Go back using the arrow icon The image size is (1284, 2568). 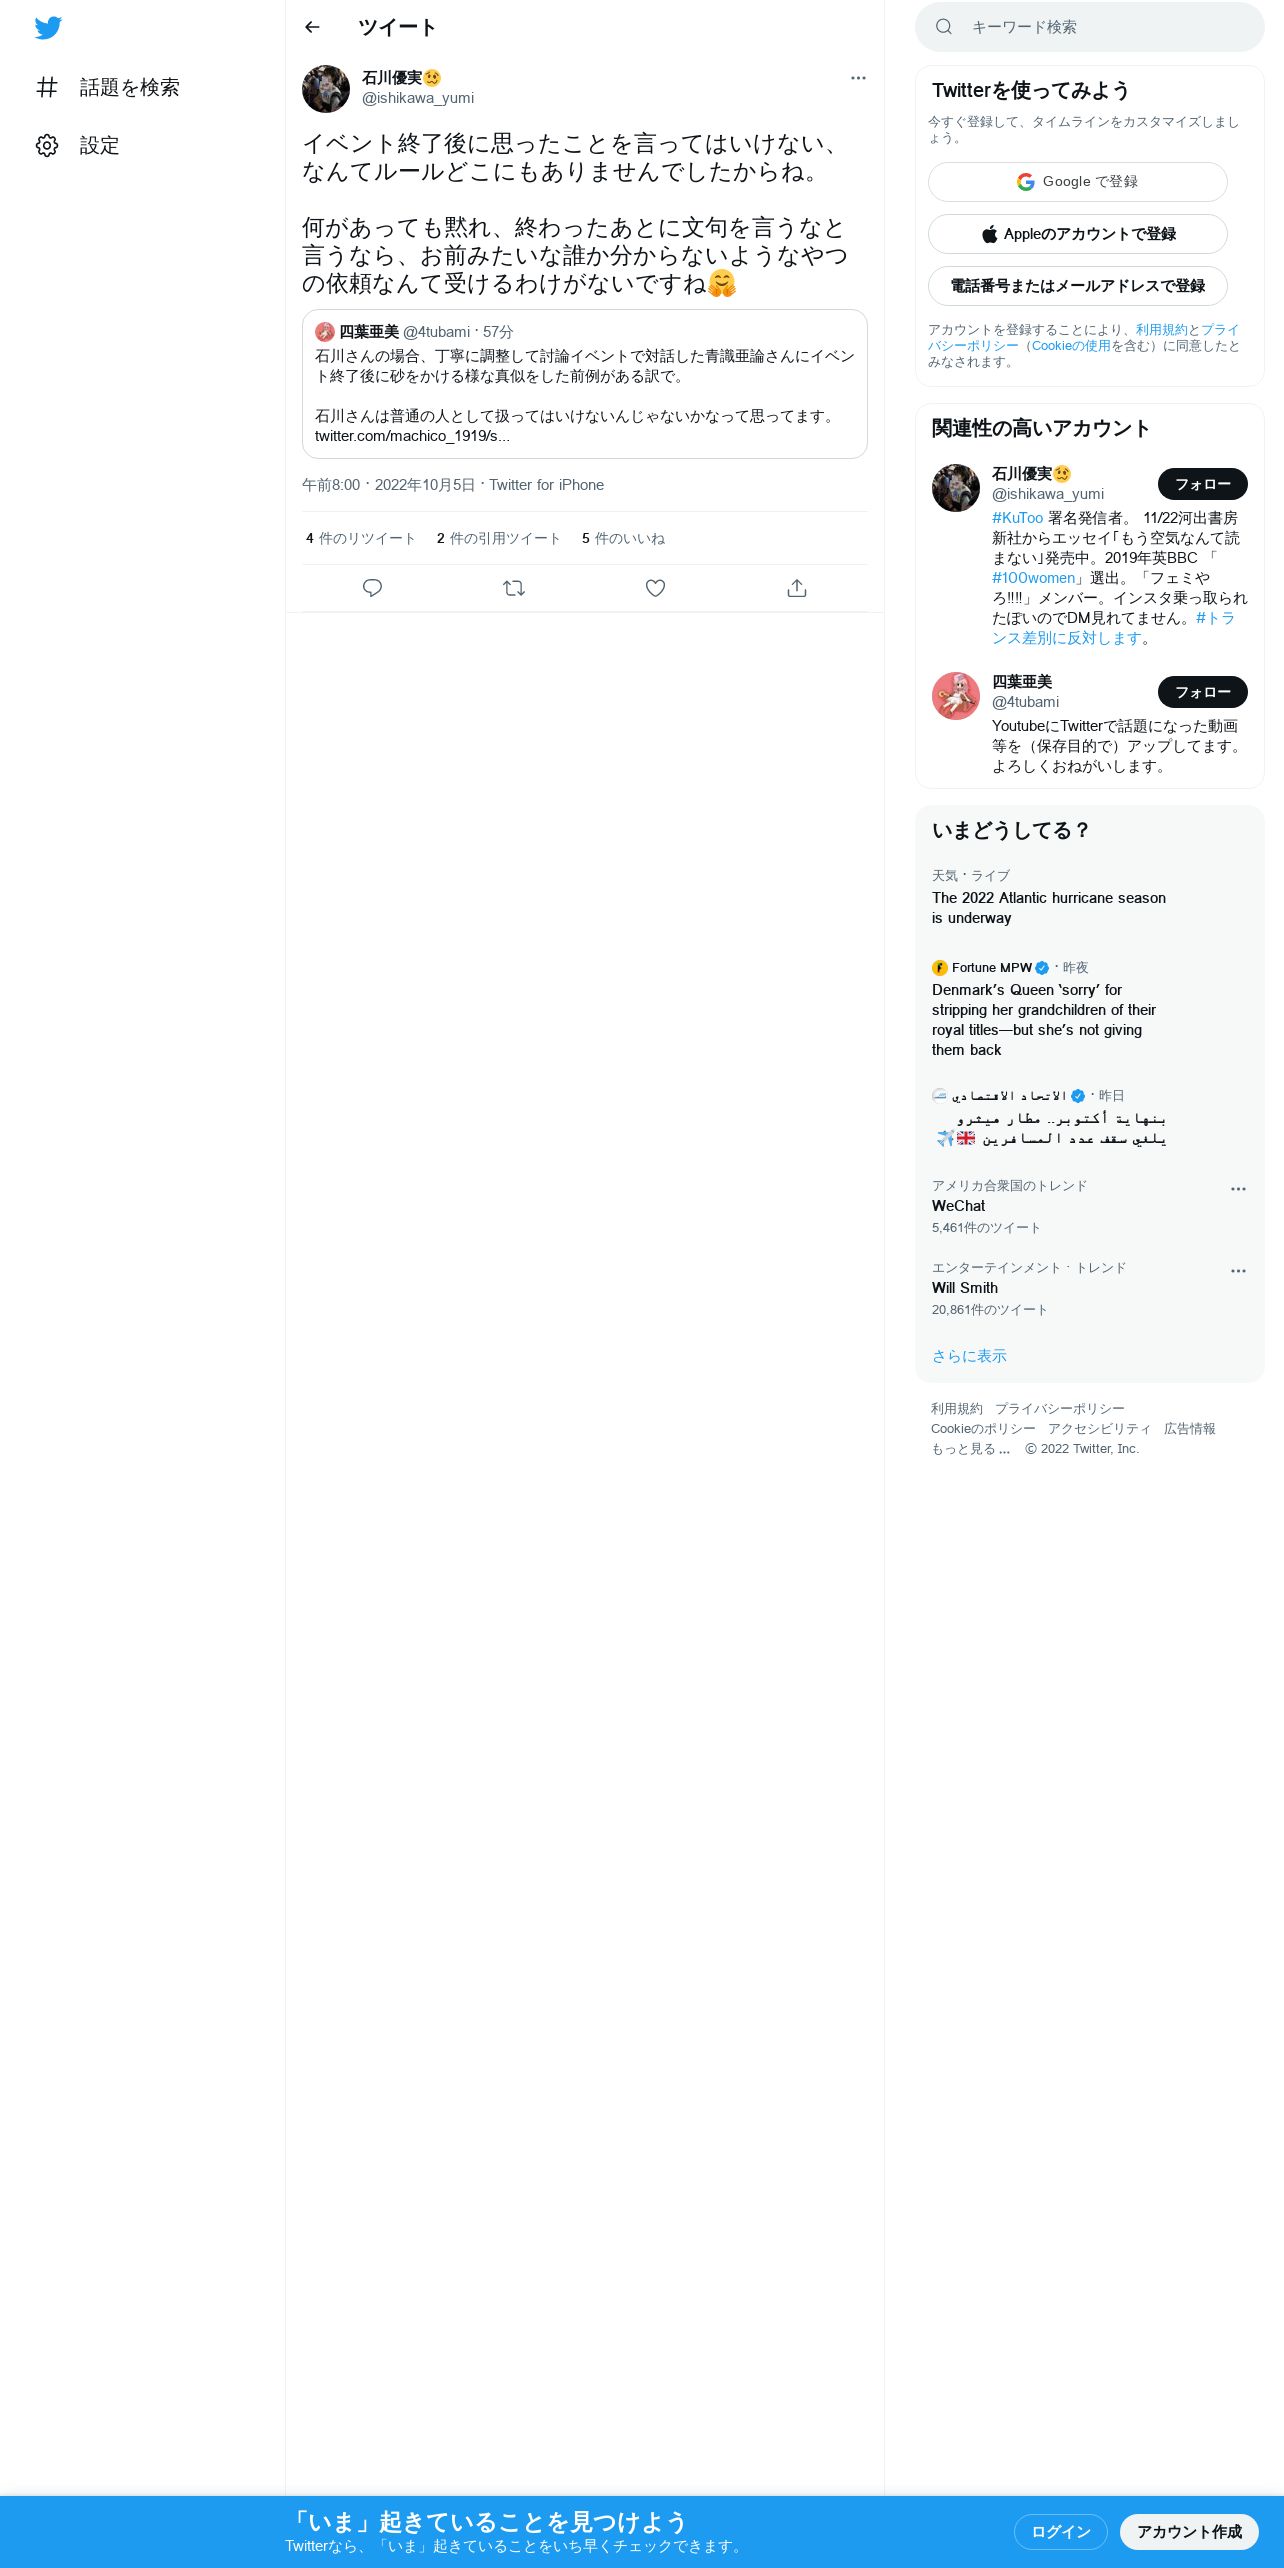[312, 27]
